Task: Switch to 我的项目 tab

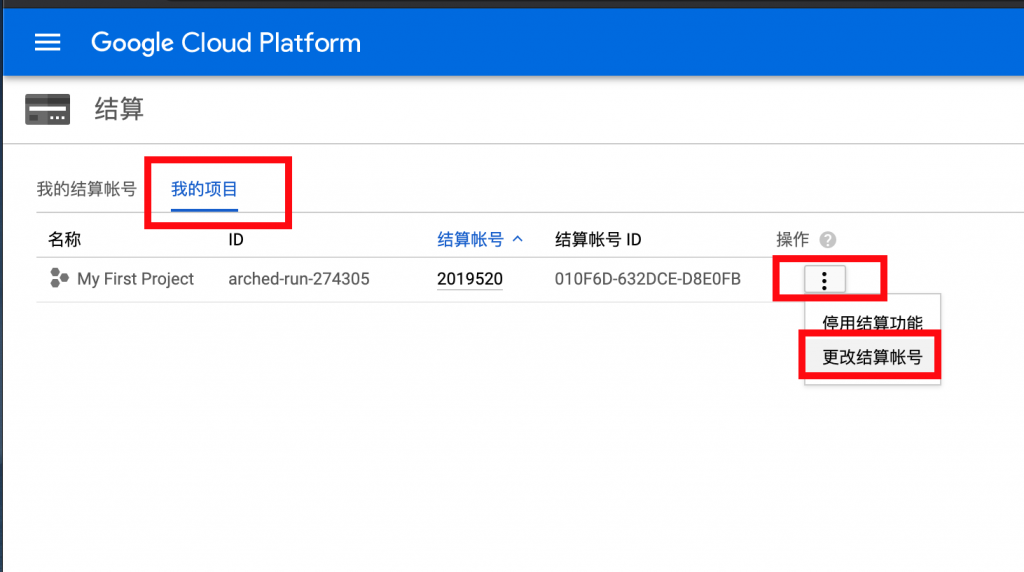Action: pyautogui.click(x=204, y=189)
